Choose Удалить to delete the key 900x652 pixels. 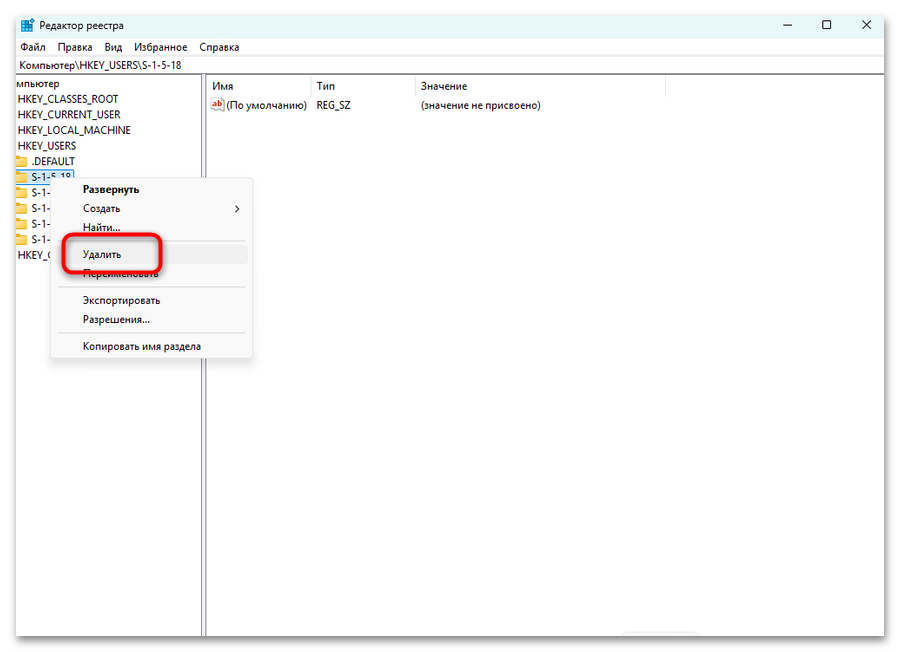pyautogui.click(x=152, y=254)
